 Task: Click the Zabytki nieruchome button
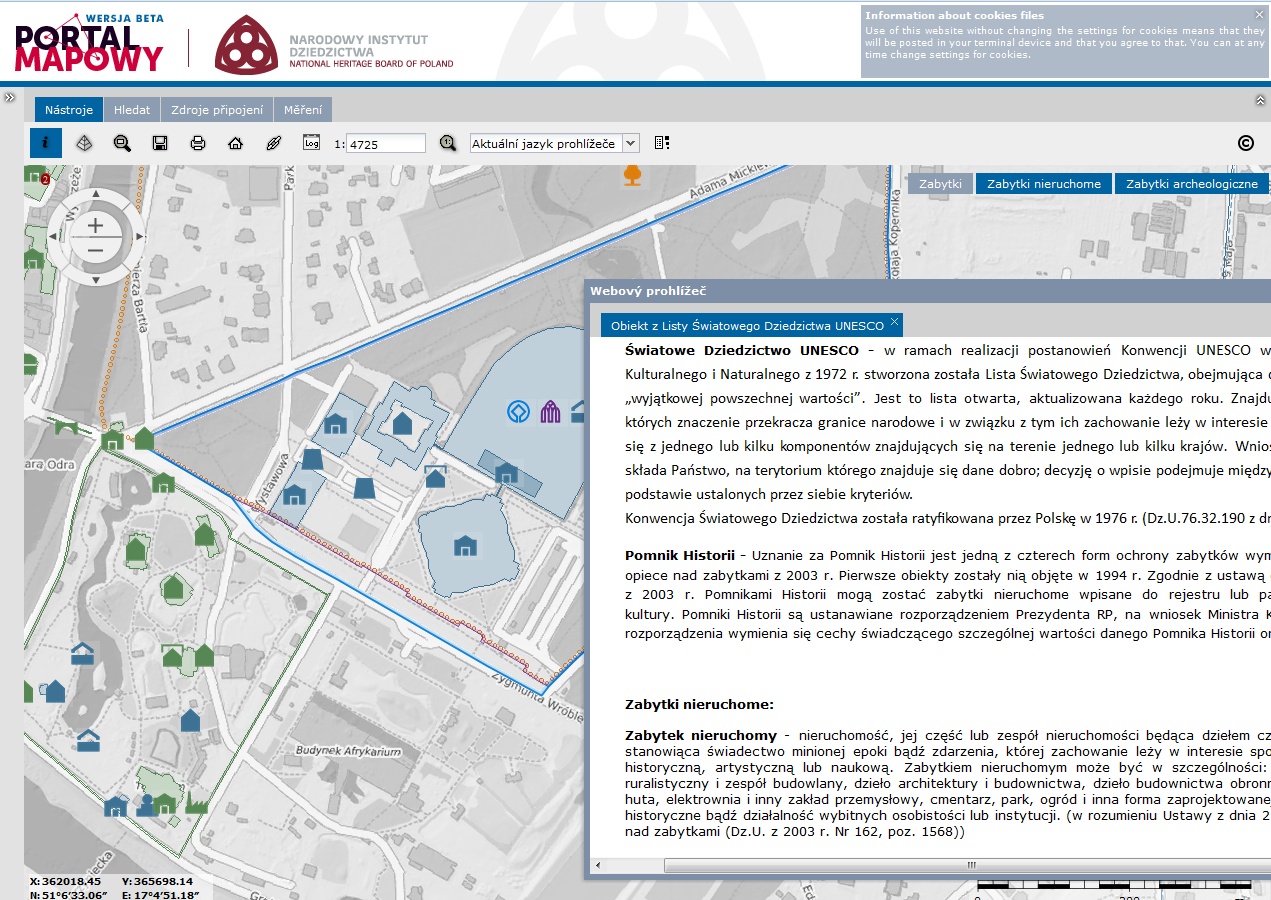[x=1044, y=184]
